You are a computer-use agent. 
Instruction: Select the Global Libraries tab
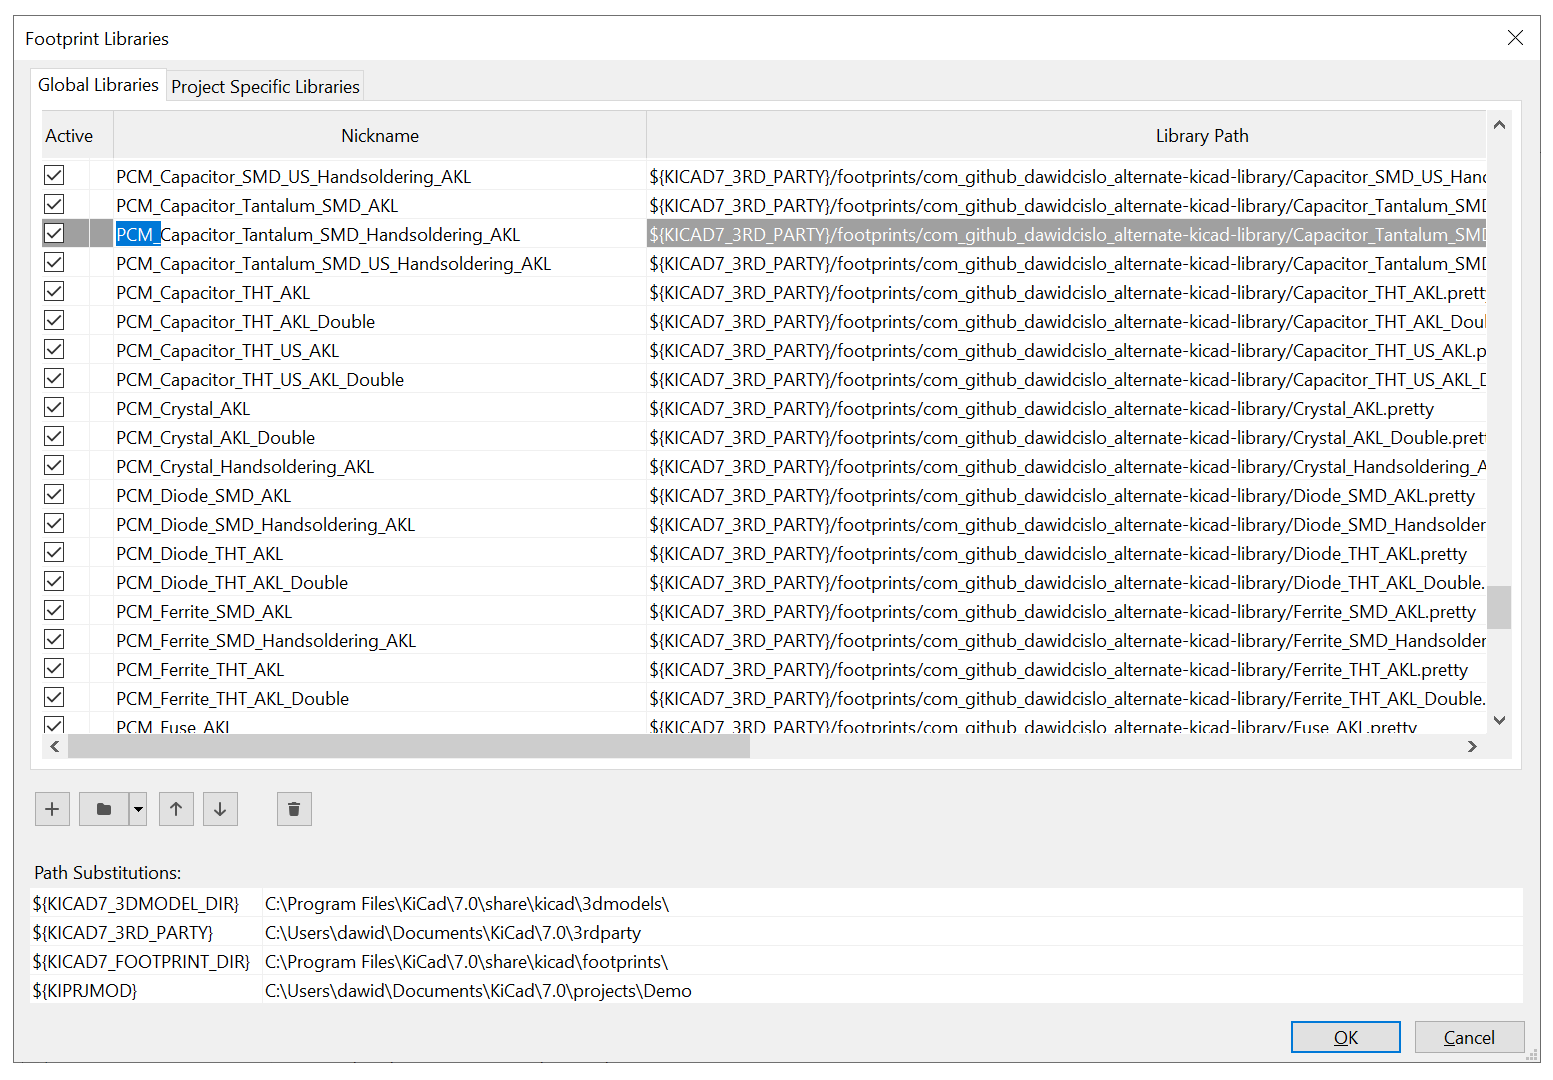[98, 85]
